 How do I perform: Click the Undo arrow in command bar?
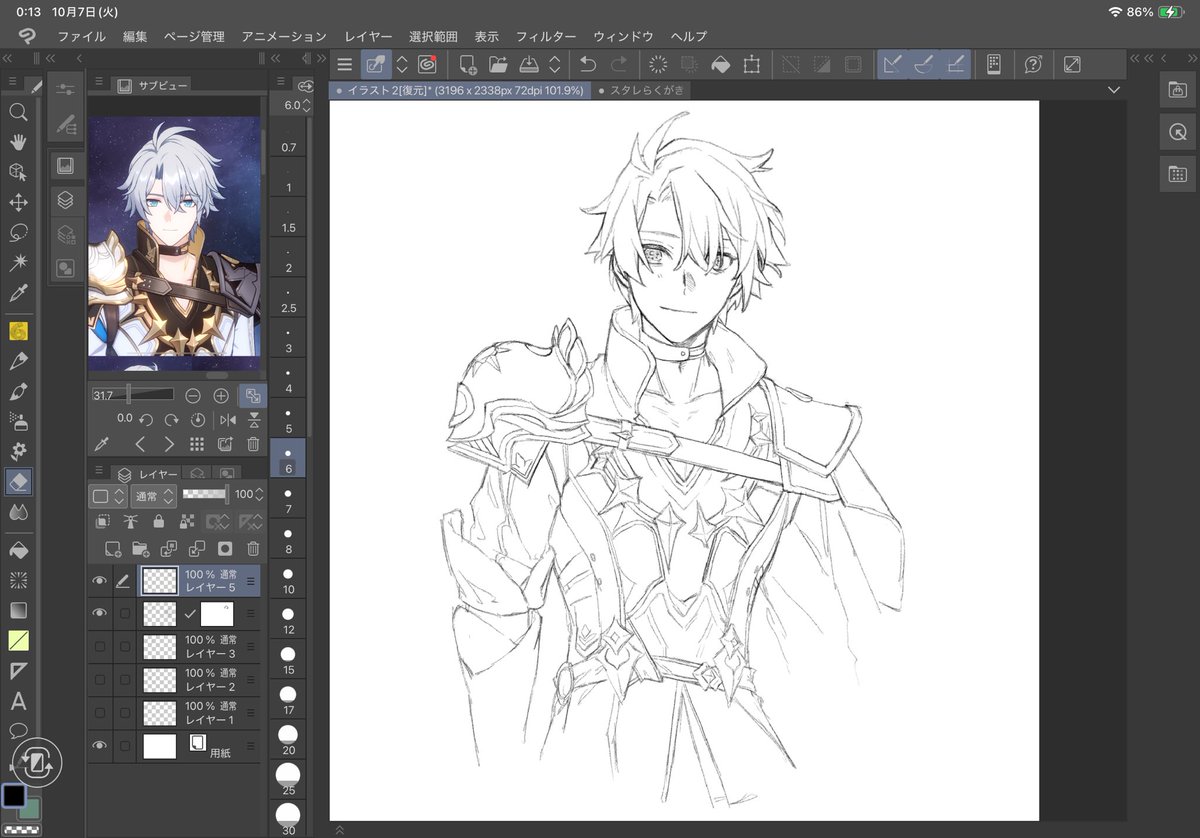(x=588, y=65)
